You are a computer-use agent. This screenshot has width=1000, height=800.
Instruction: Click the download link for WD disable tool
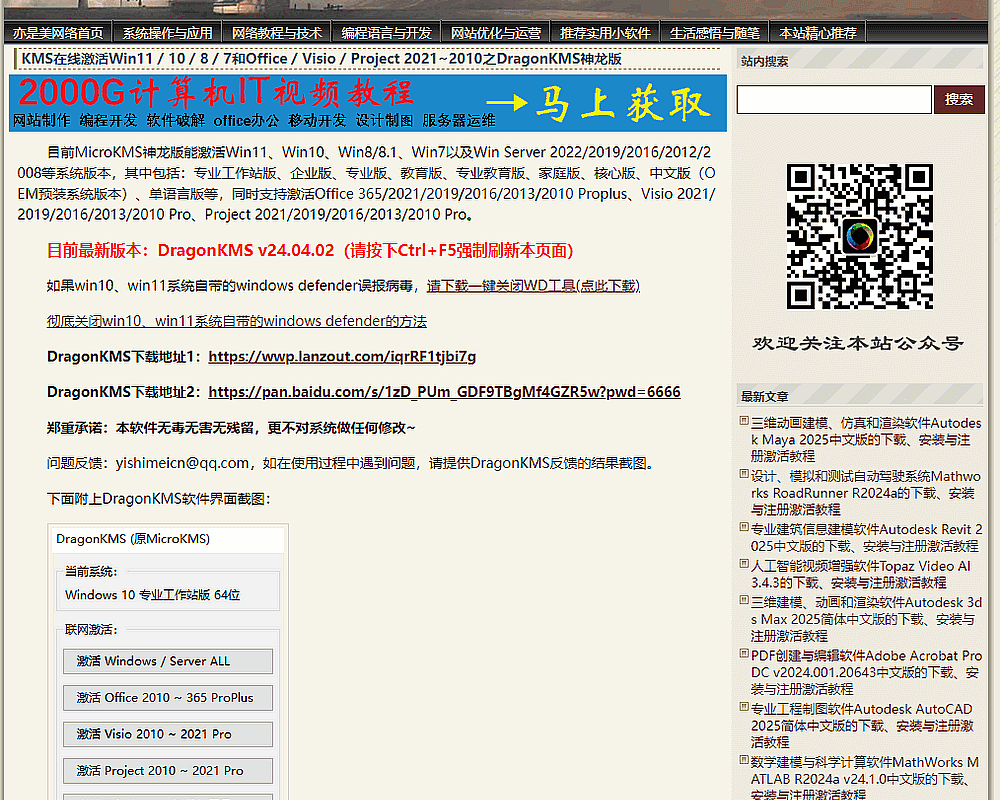point(533,286)
